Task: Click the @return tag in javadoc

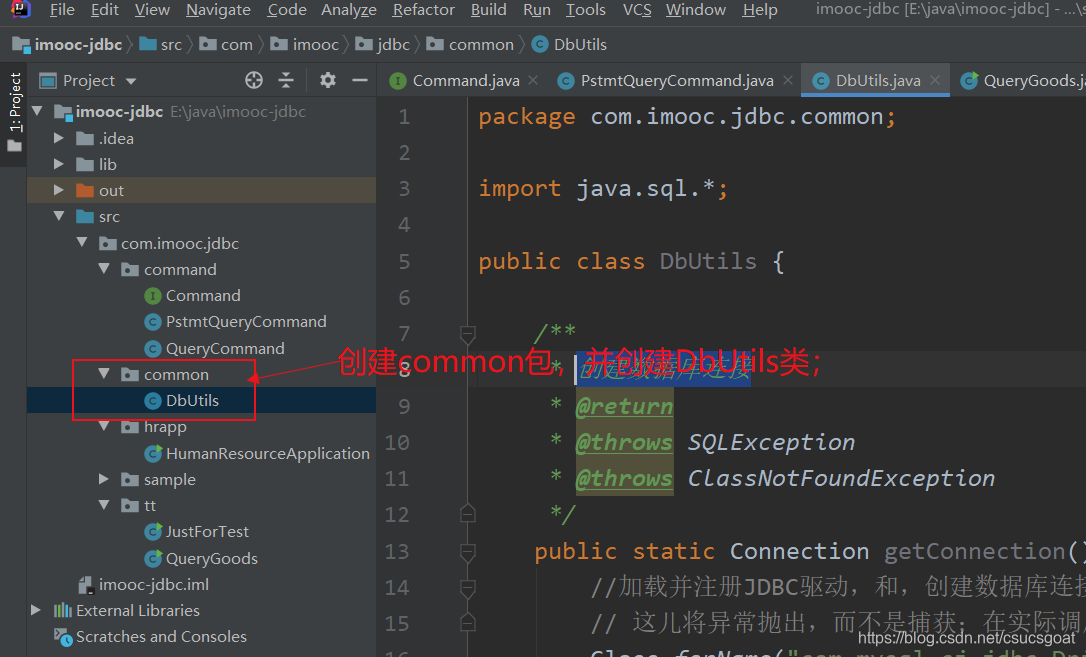Action: (x=624, y=406)
